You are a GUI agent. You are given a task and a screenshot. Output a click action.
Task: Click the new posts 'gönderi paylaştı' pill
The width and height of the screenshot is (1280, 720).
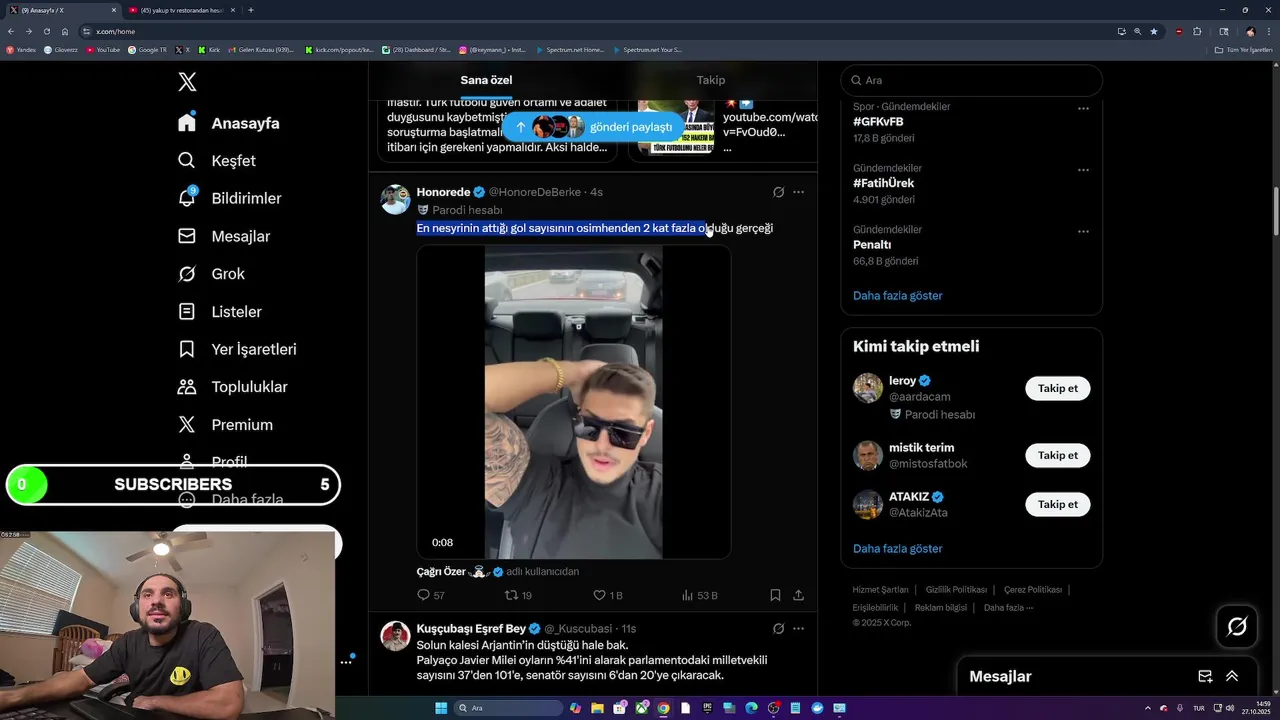pos(594,127)
